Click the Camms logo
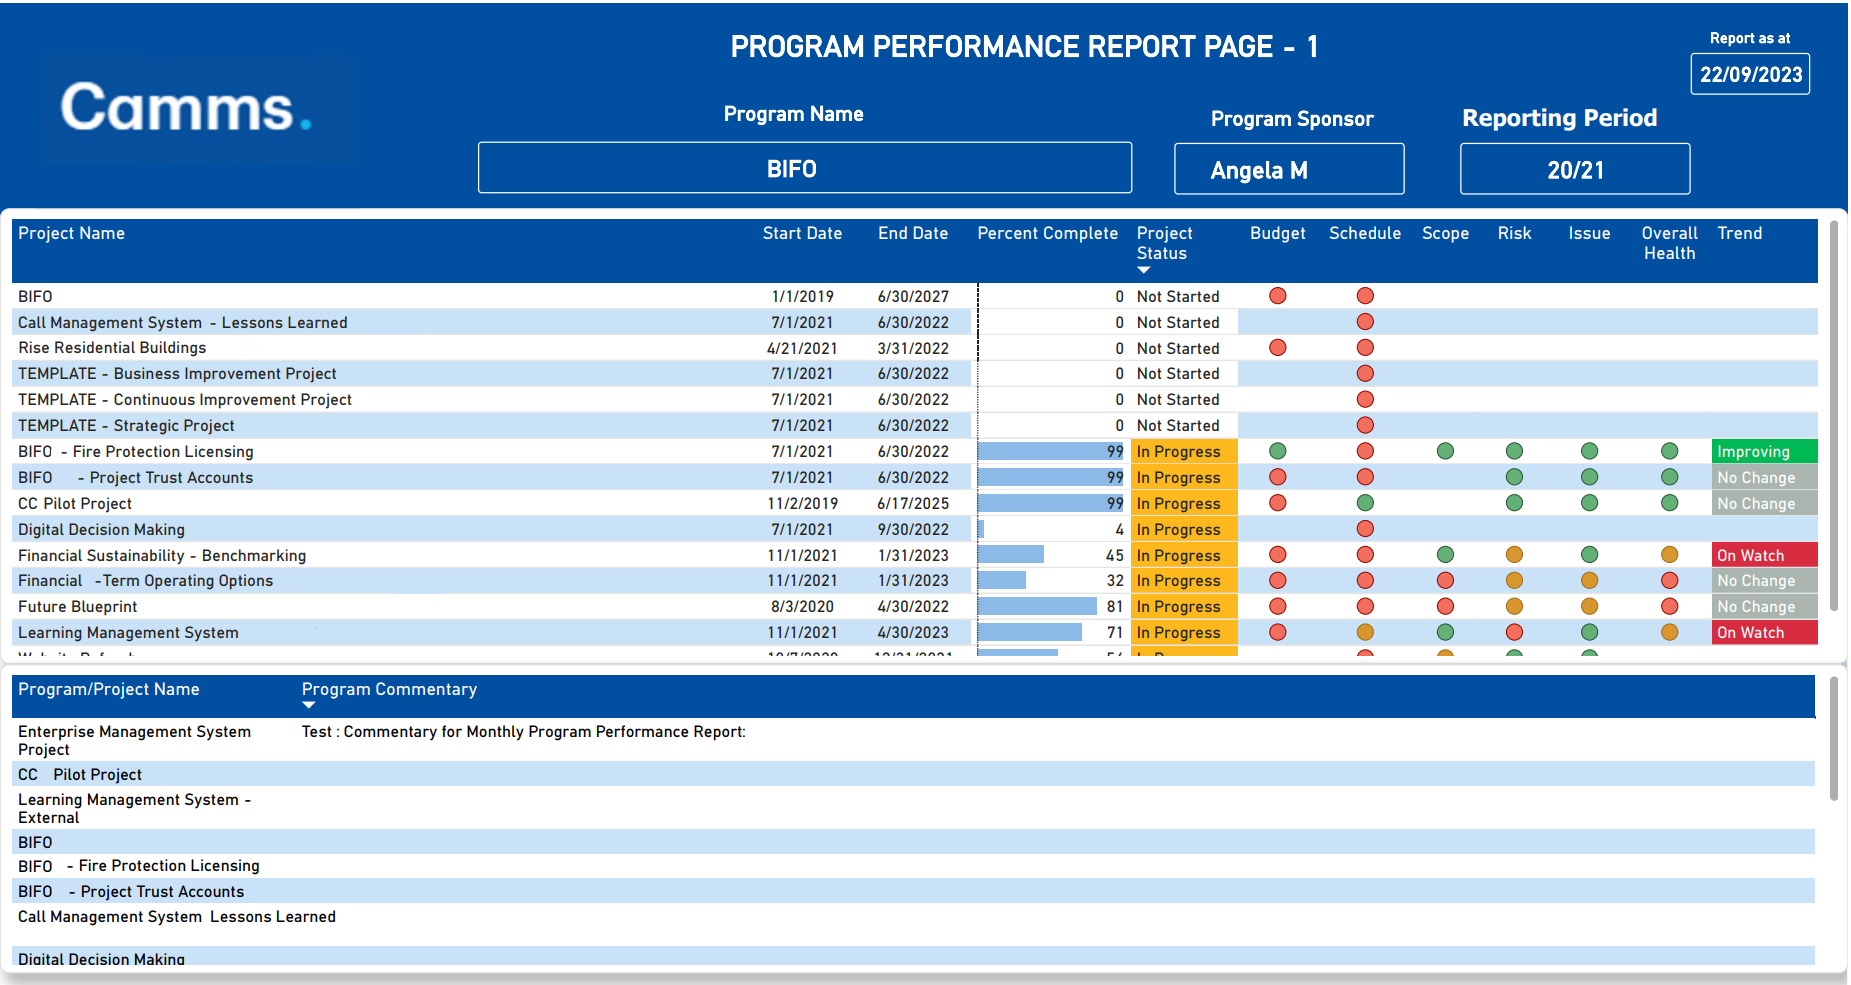This screenshot has width=1851, height=985. point(196,107)
